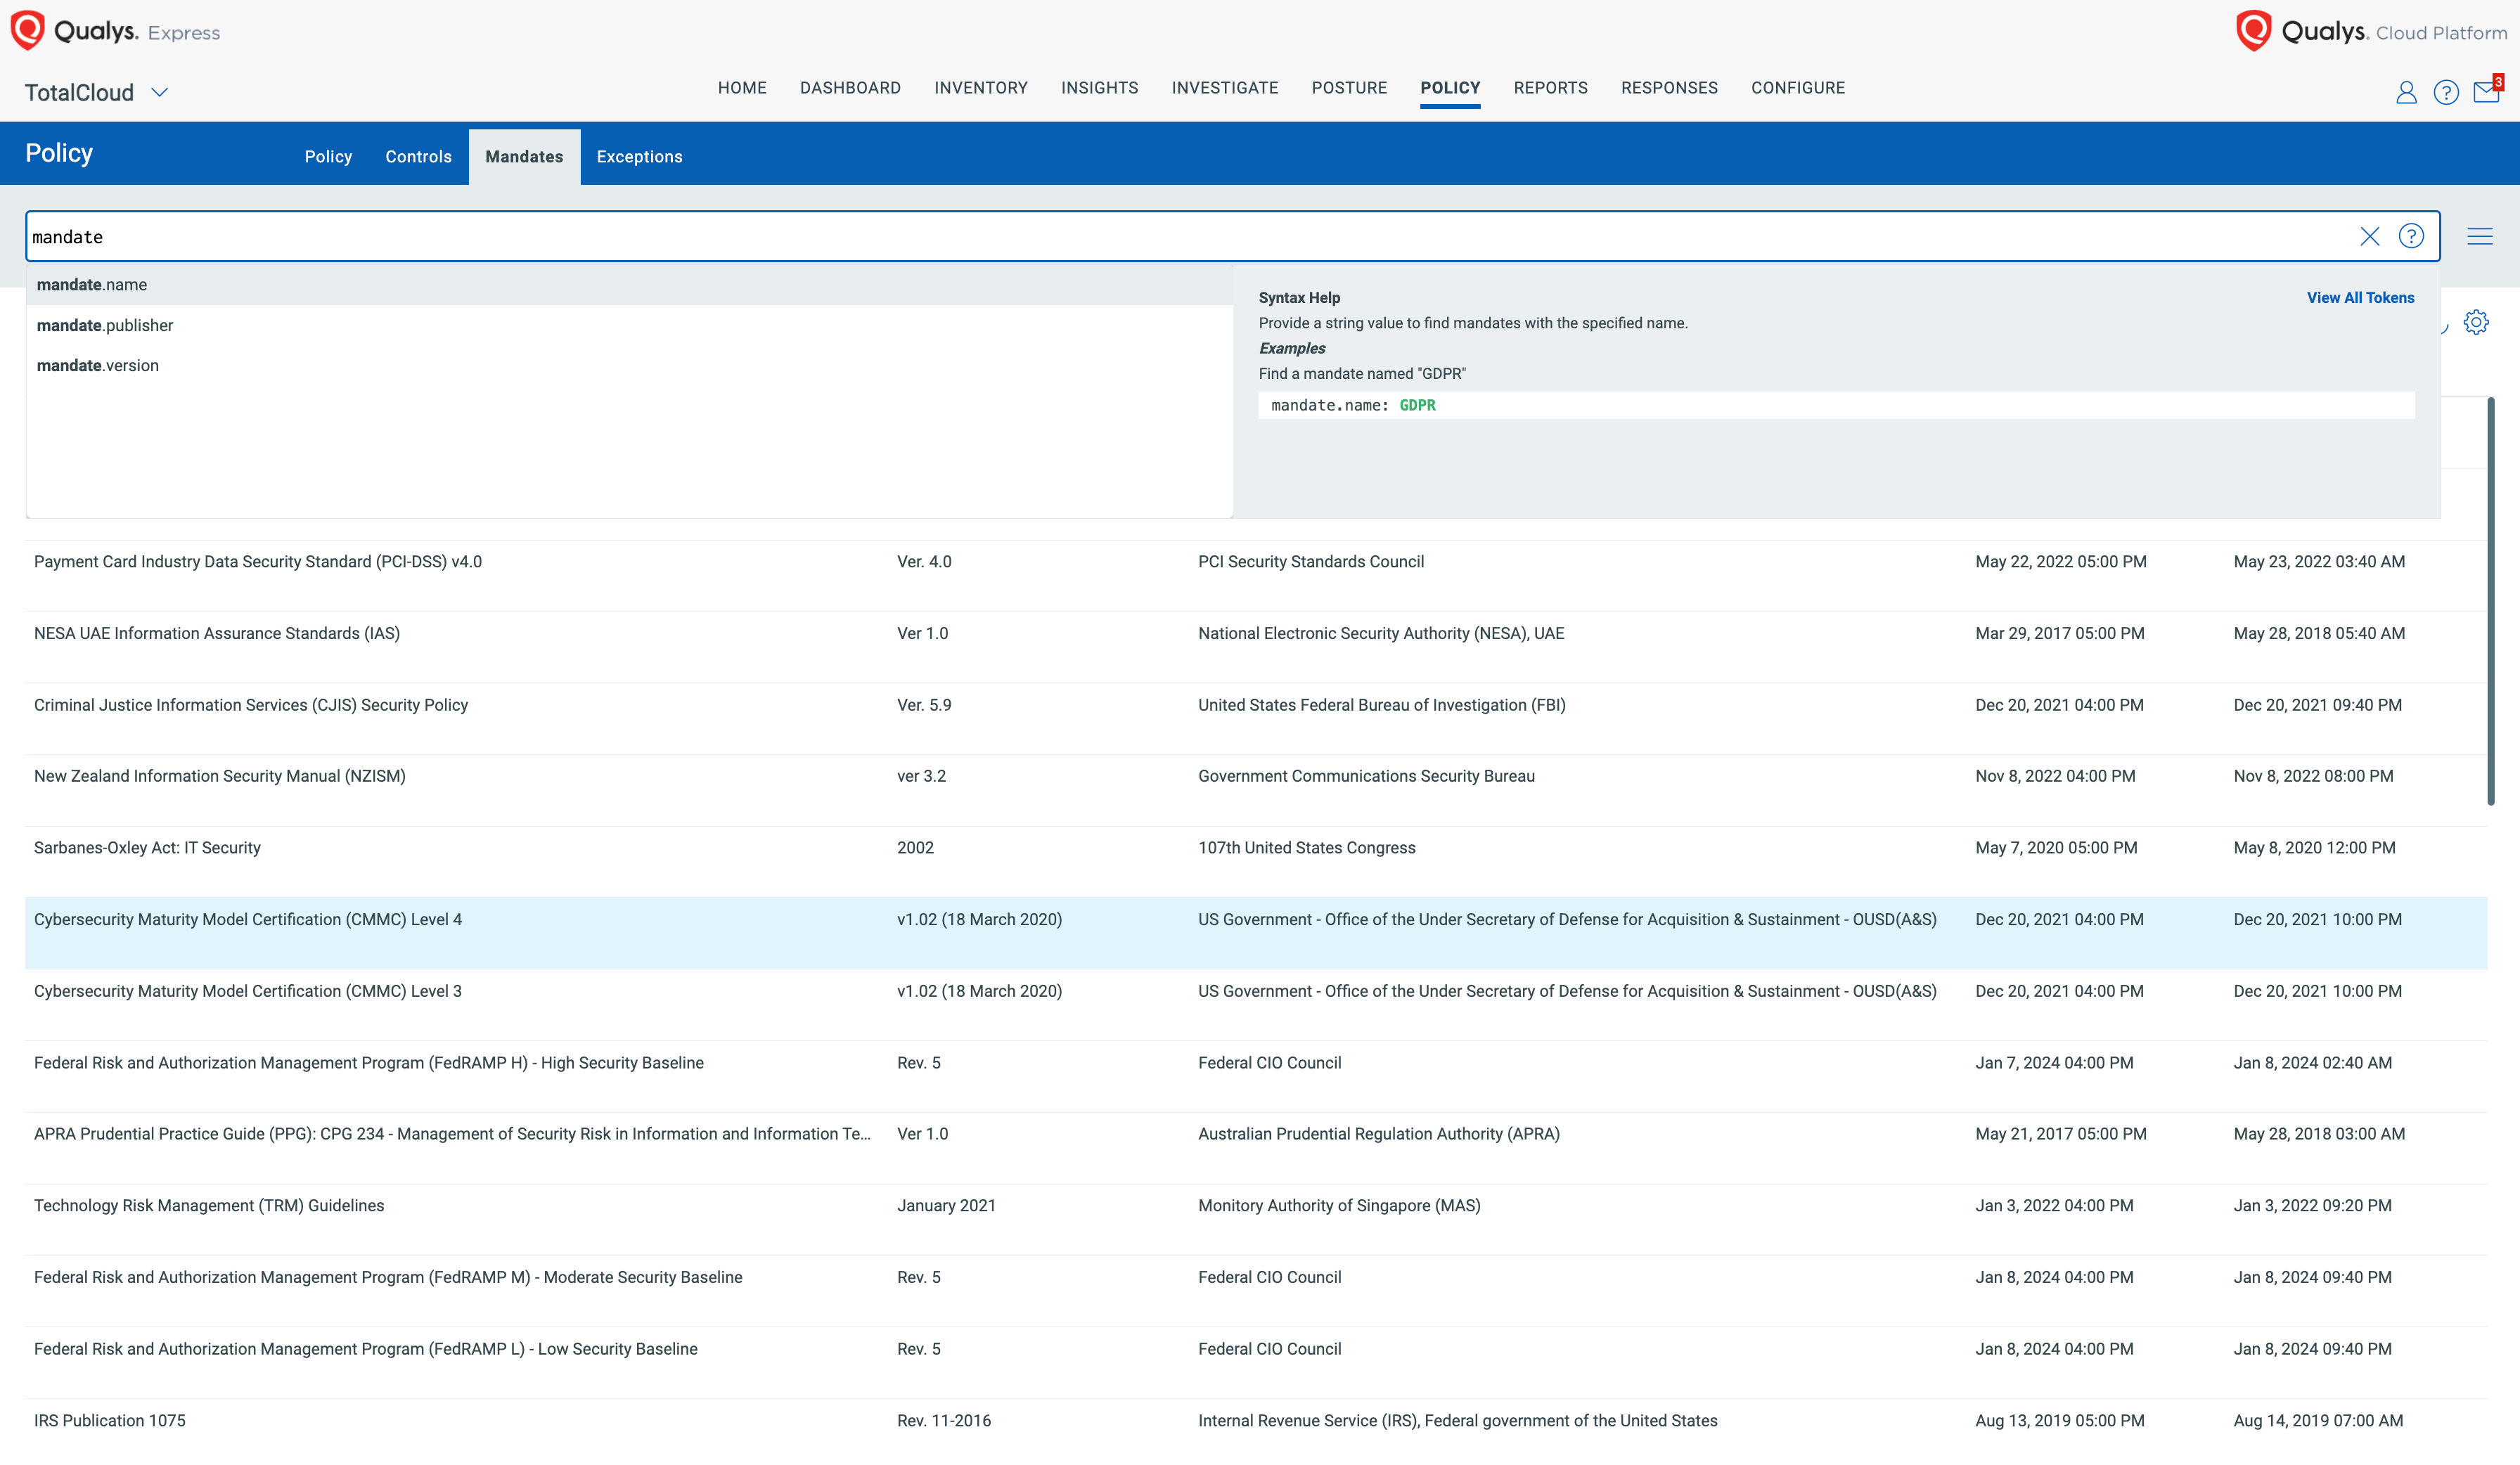
Task: Click the 107th United States Congress cell
Action: [1307, 848]
